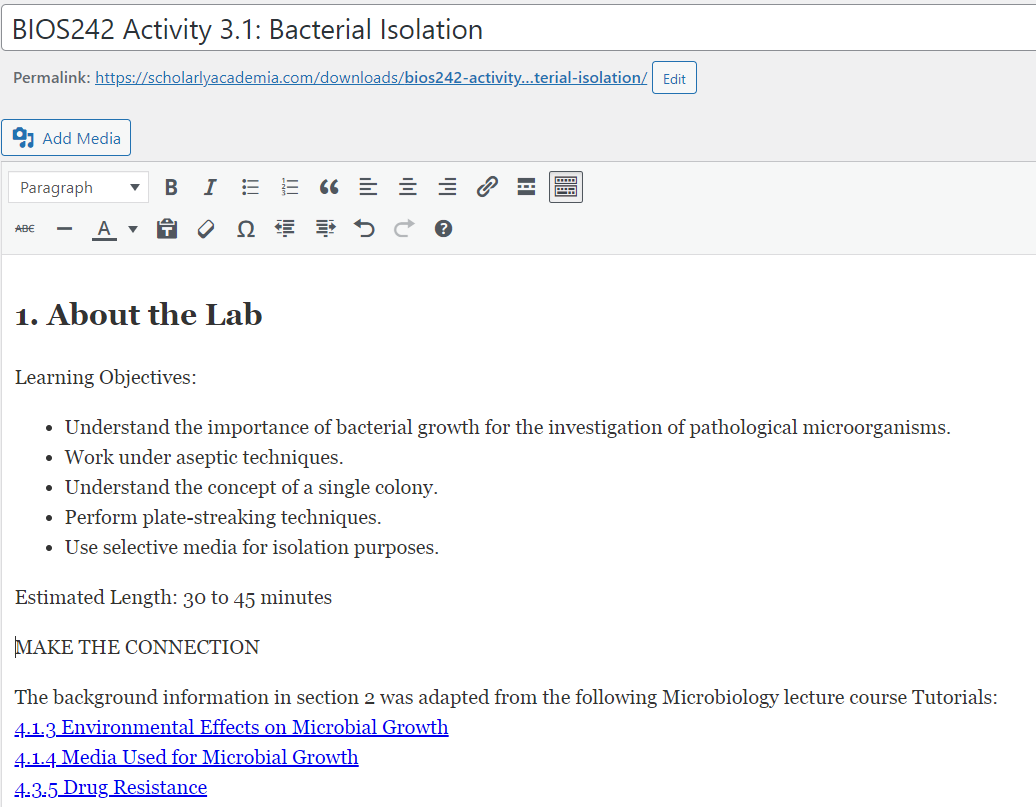Viewport: 1036px width, 807px height.
Task: Click the 'Perform plate-streaking techniques.' bullet
Action: 223,518
